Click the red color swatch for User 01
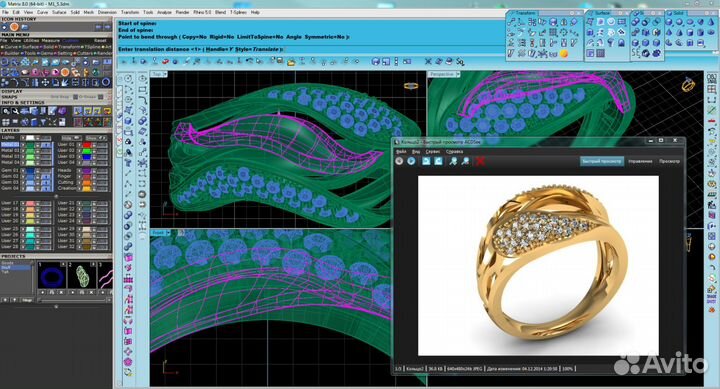This screenshot has width=720, height=389. (x=87, y=145)
